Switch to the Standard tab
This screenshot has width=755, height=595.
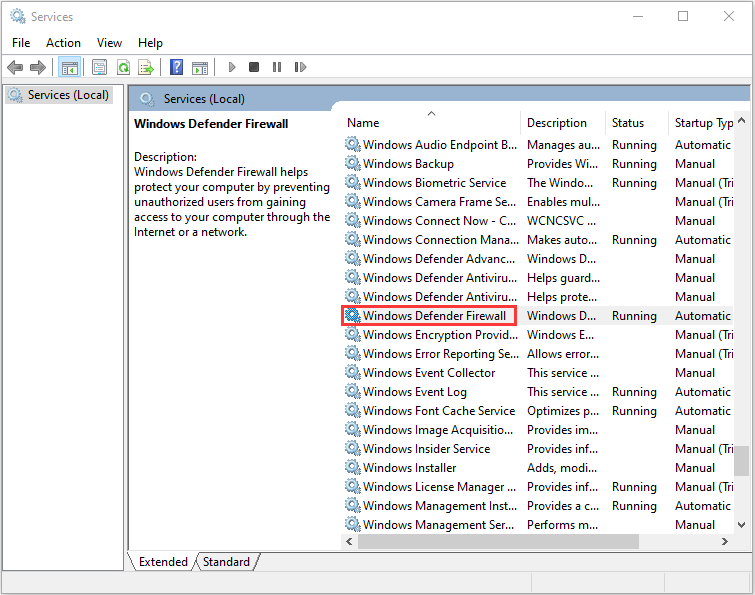(x=226, y=562)
